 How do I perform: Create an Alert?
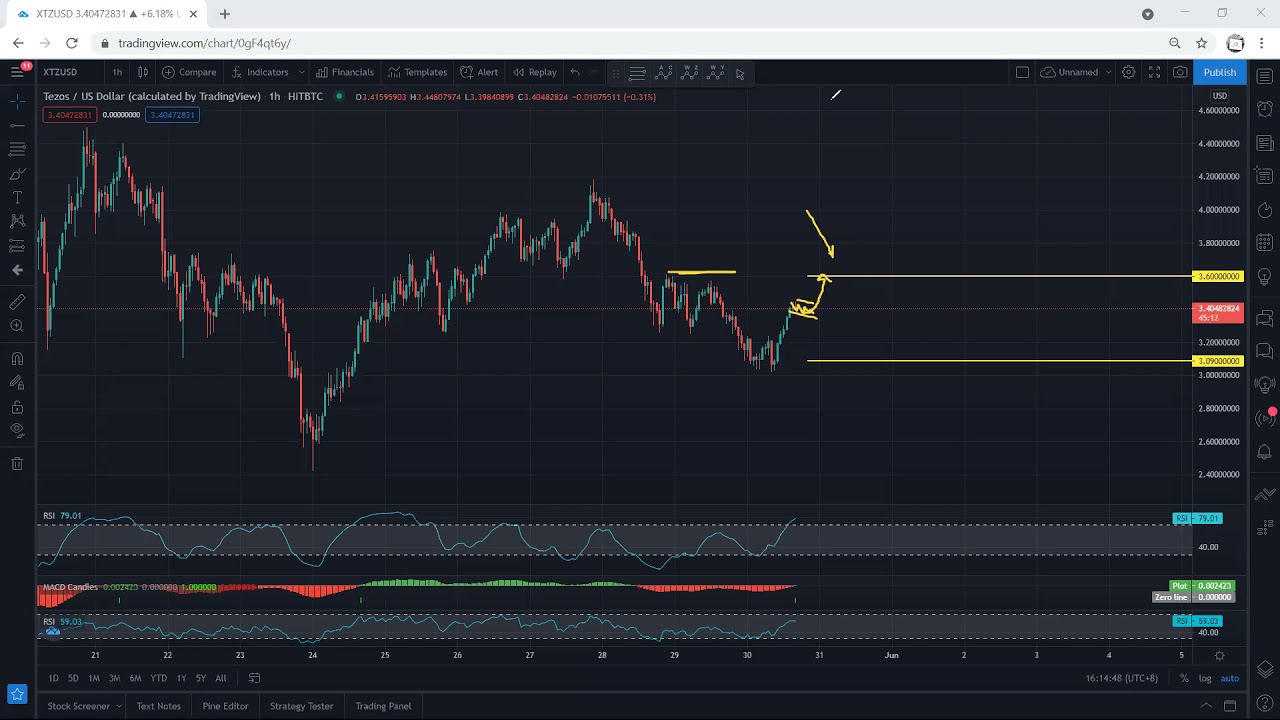click(x=479, y=72)
